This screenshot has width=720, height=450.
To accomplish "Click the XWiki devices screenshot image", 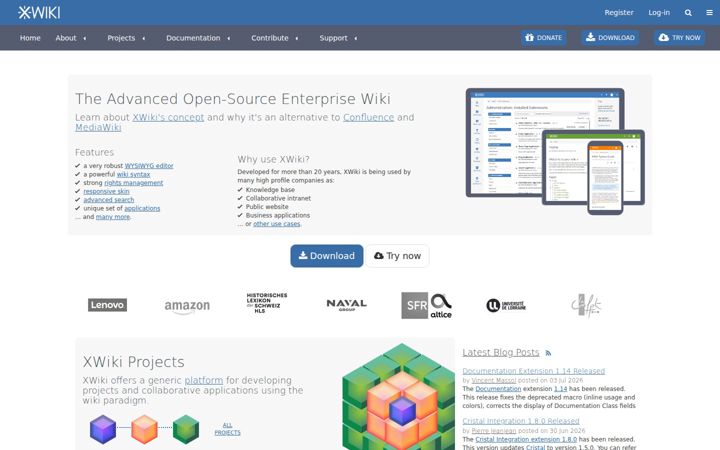I will 555,152.
